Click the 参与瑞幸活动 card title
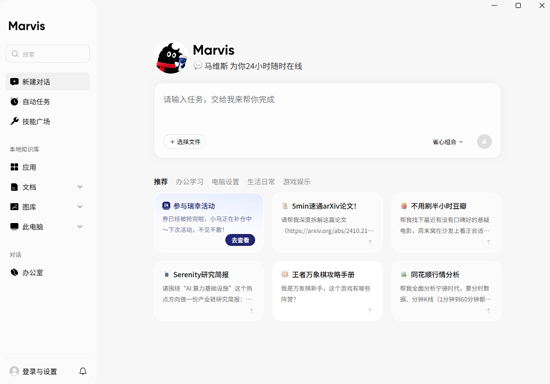The image size is (550, 384). click(x=194, y=206)
